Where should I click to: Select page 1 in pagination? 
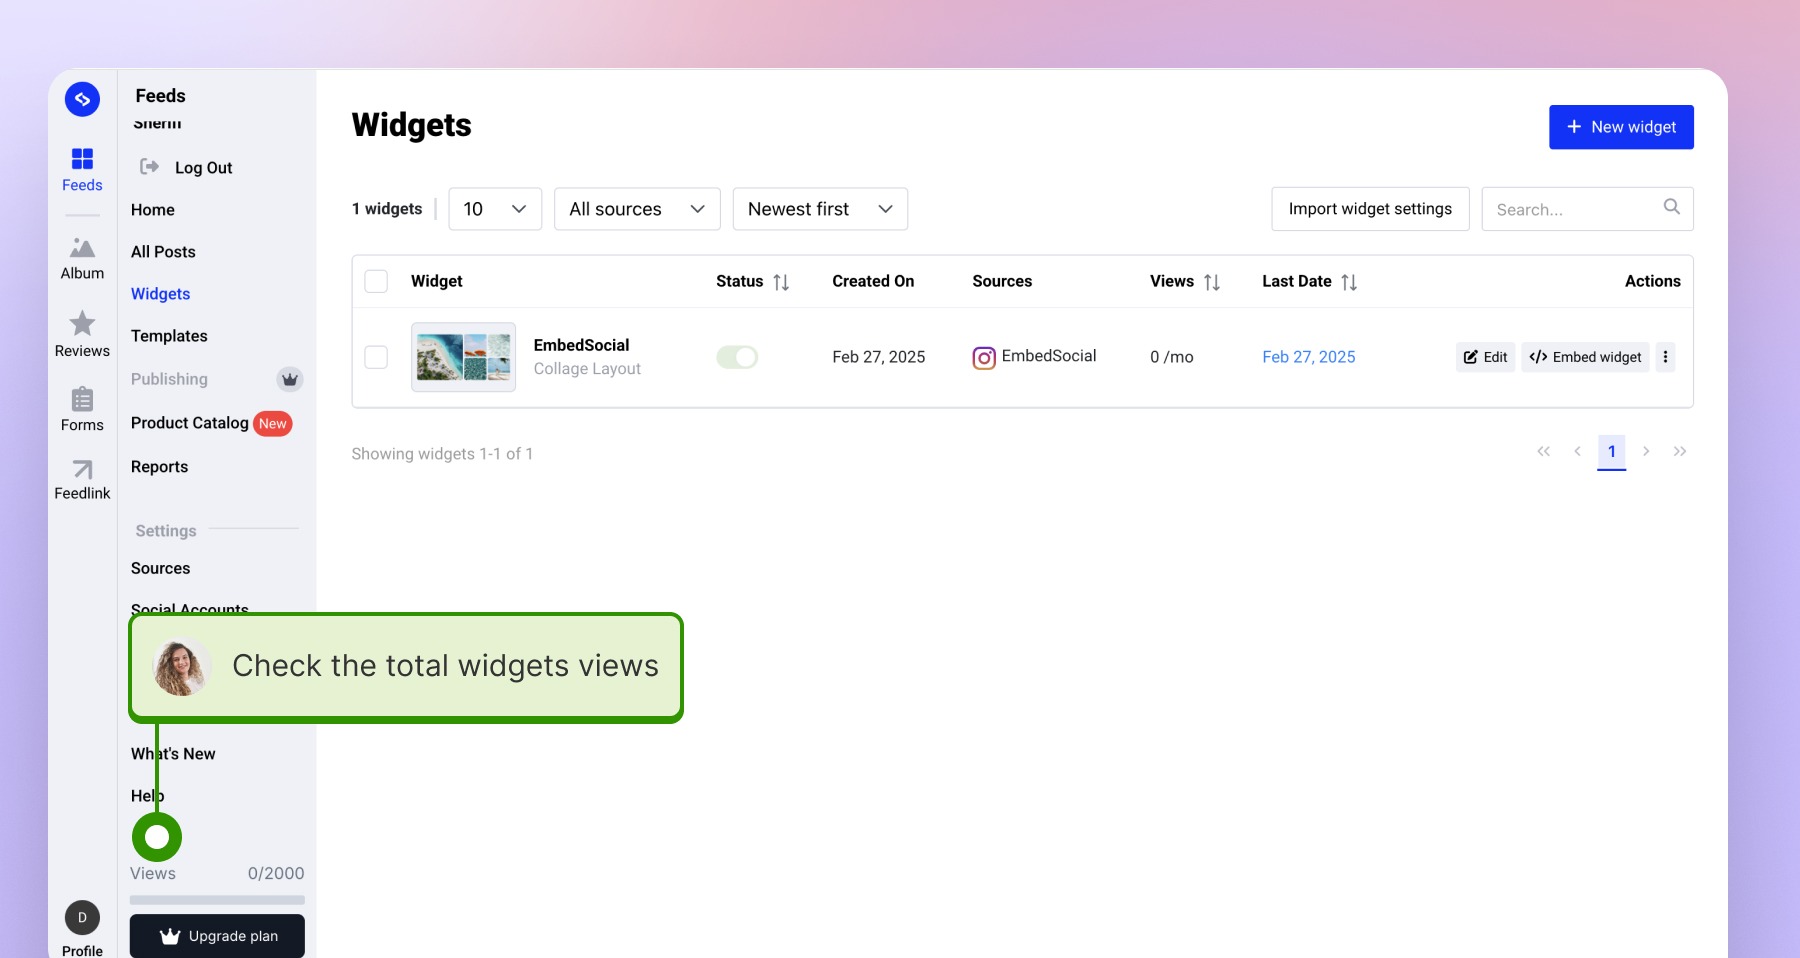point(1612,451)
